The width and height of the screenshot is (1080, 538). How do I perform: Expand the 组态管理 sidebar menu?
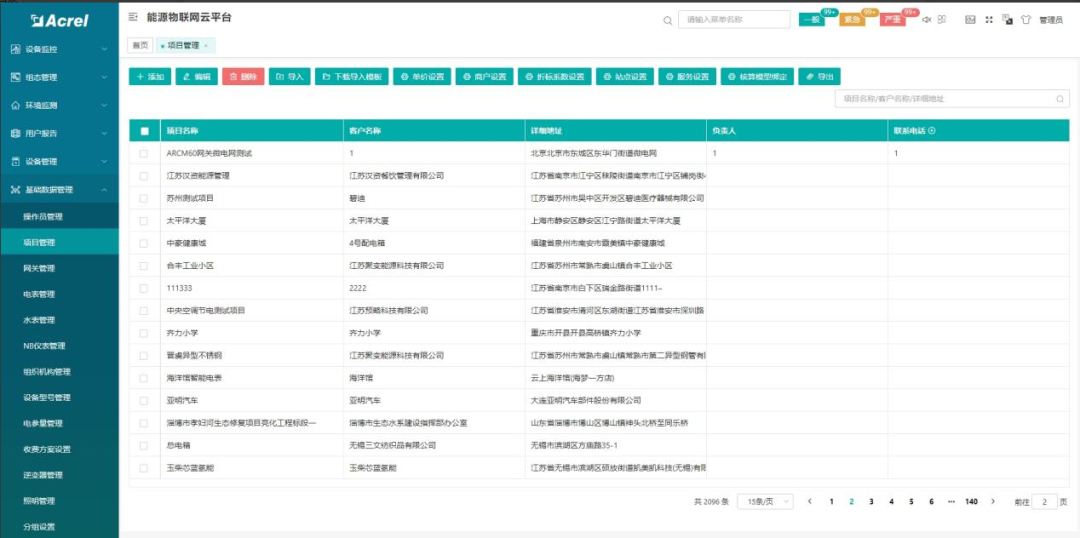pyautogui.click(x=59, y=78)
